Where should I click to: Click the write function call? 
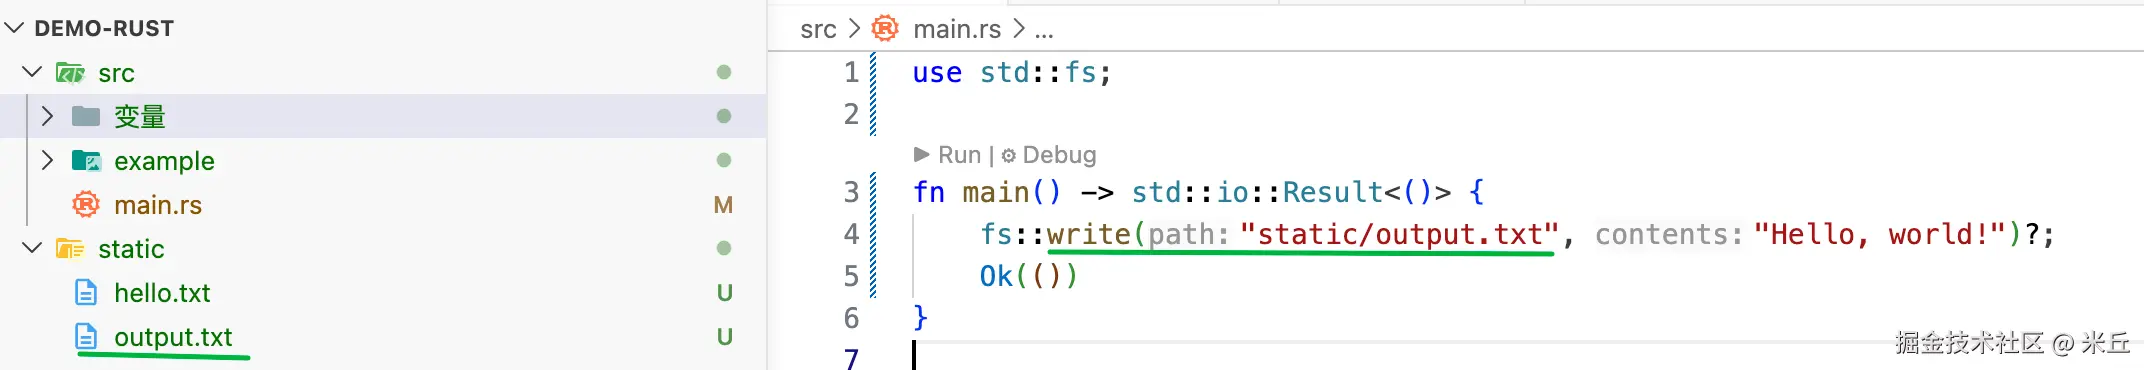pyautogui.click(x=1088, y=234)
